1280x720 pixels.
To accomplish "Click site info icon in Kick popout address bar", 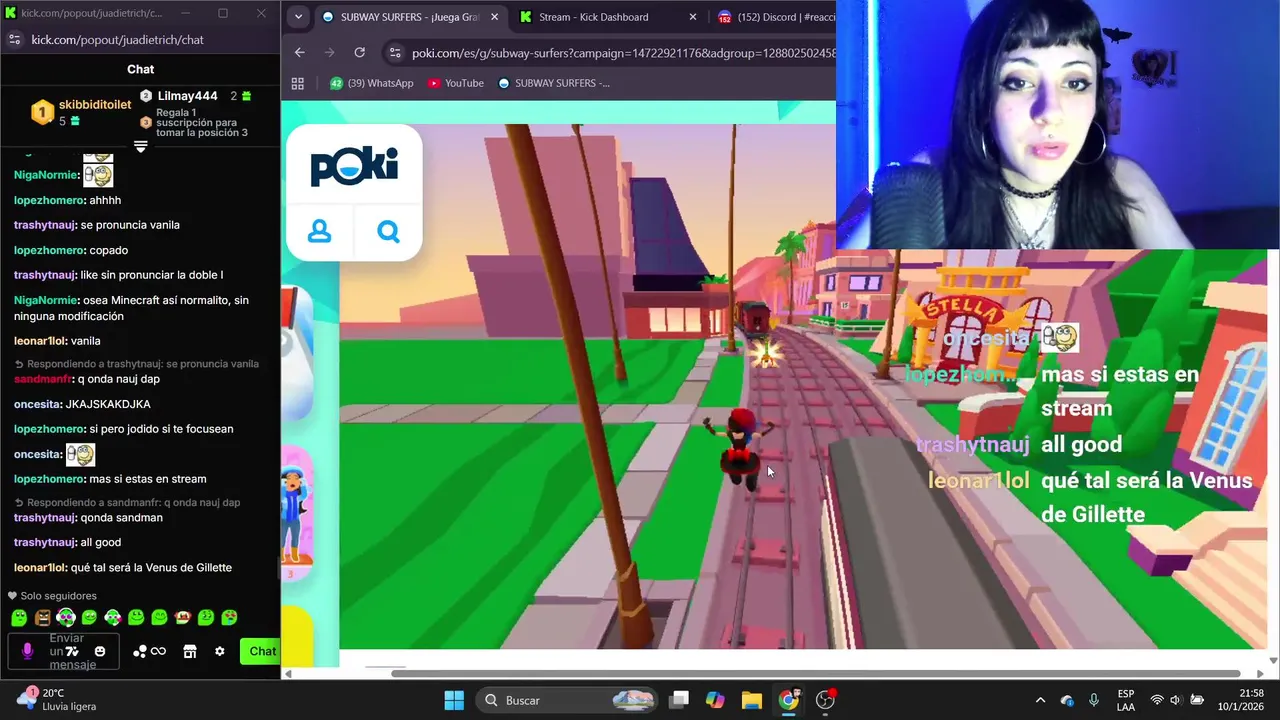I will pos(14,39).
